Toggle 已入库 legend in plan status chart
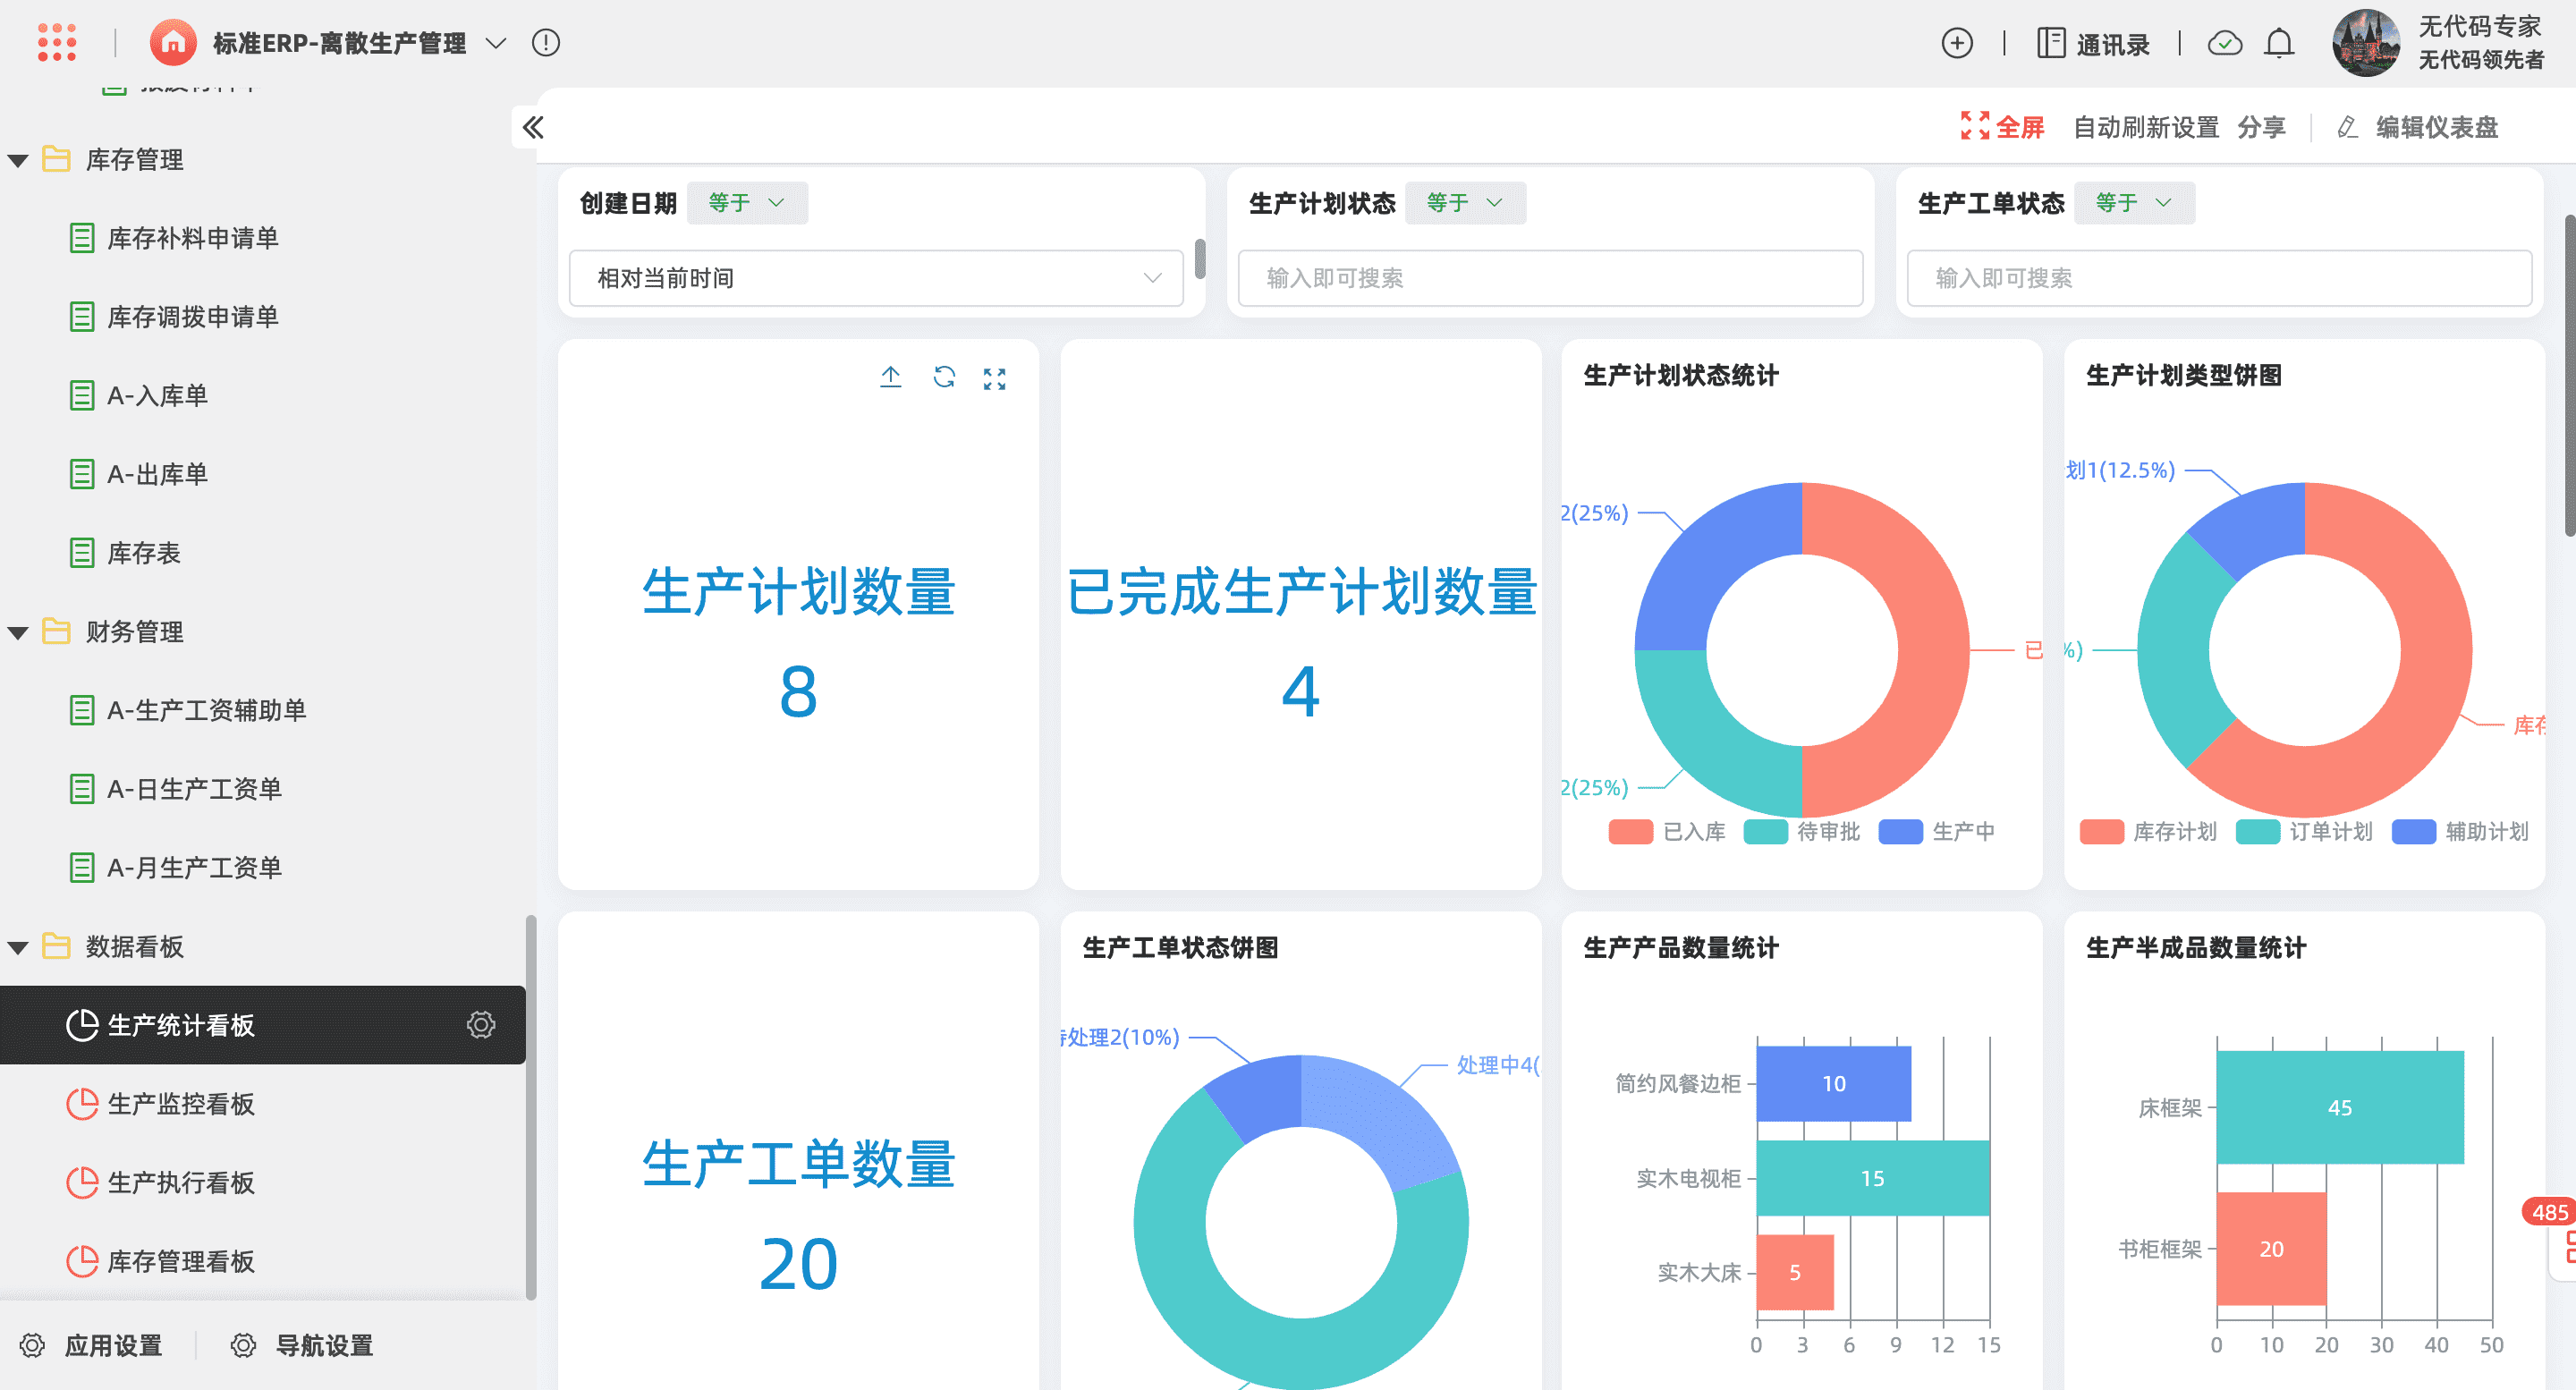 1667,832
